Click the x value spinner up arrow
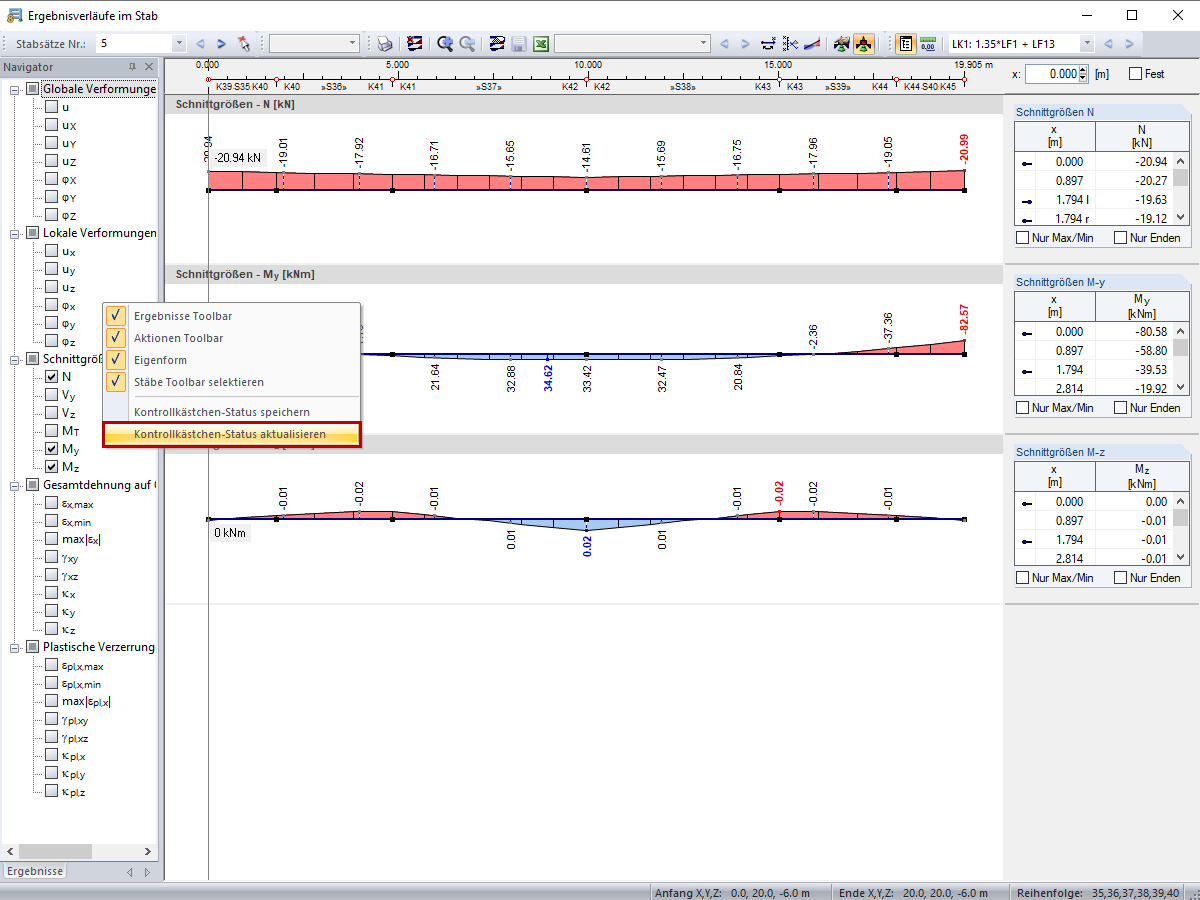Screen dimensions: 1200x900 [x=1082, y=70]
